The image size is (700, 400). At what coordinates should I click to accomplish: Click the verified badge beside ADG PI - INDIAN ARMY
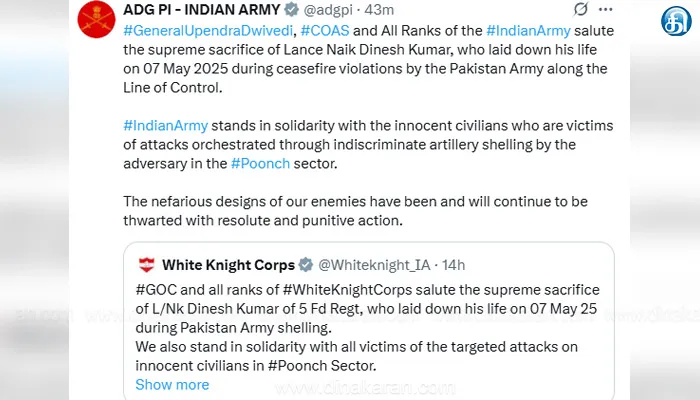coord(292,9)
